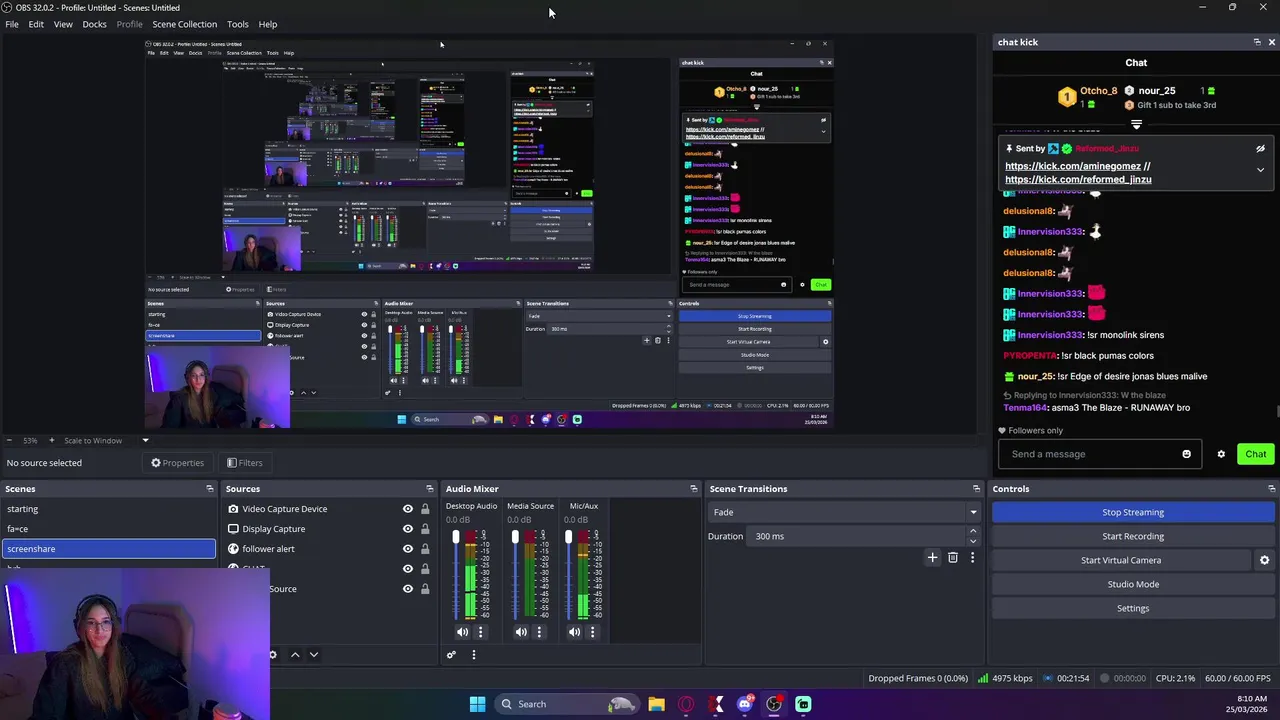Select the starting scene
1280x720 pixels.
(108, 509)
